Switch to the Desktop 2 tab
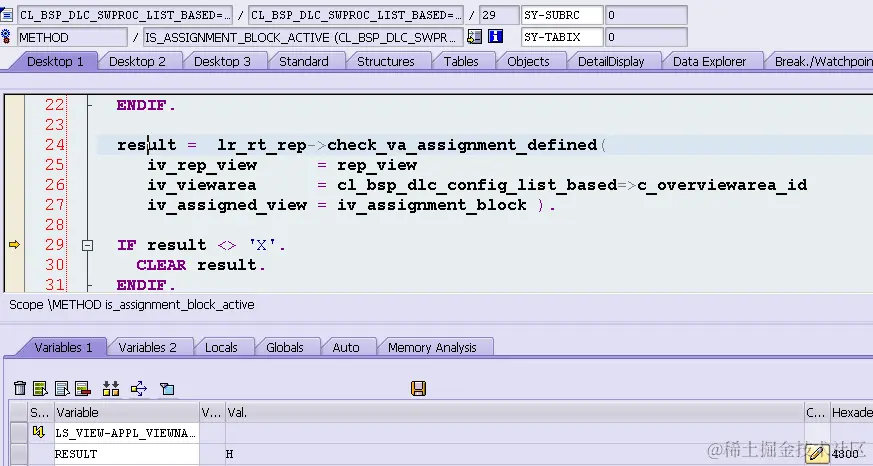The width and height of the screenshot is (873, 466). click(x=137, y=61)
